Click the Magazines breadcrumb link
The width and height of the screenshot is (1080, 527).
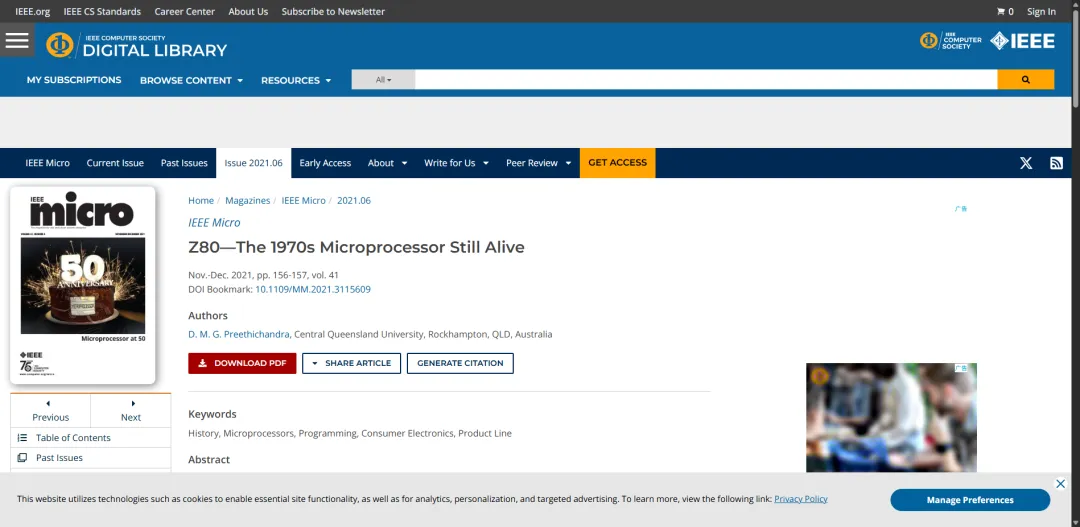pos(247,200)
